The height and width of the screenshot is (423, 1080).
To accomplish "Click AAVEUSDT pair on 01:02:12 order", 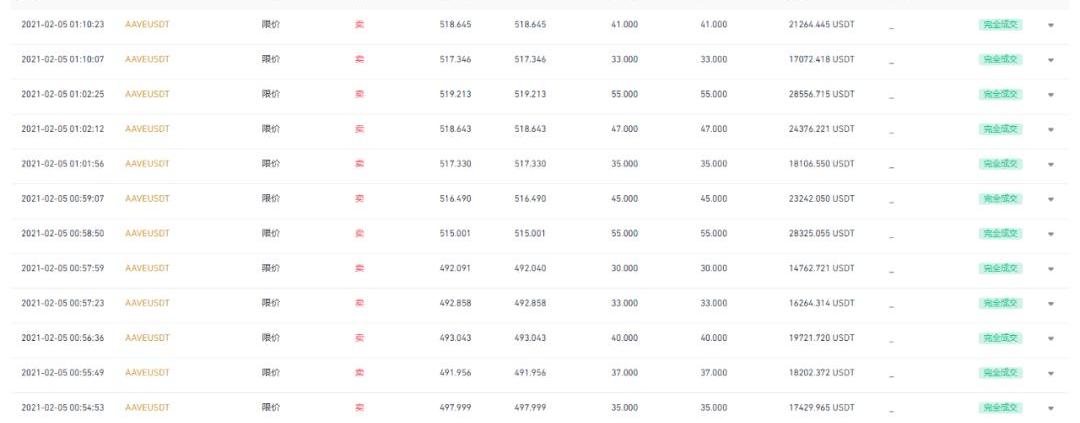I will click(x=147, y=128).
